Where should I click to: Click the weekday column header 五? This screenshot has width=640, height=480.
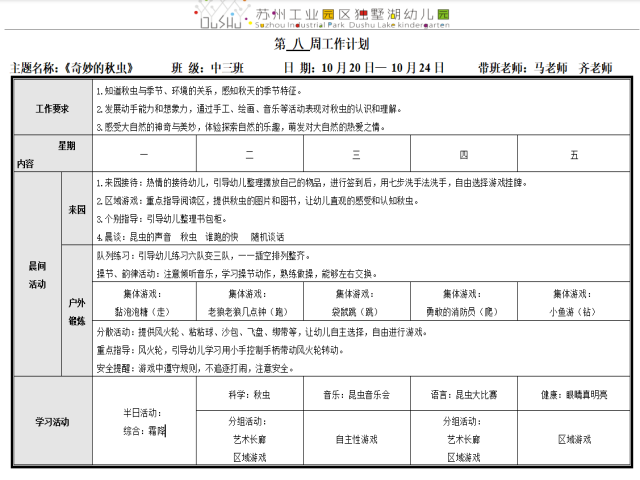pyautogui.click(x=574, y=155)
